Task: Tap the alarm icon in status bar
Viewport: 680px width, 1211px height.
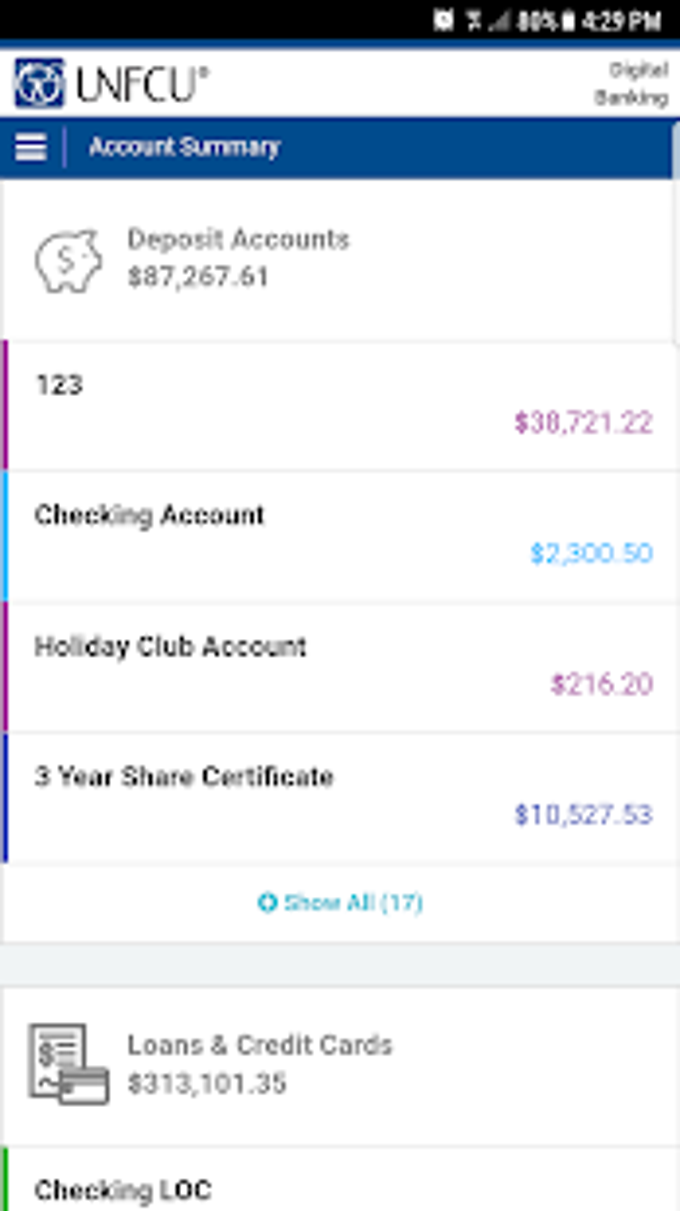Action: [x=444, y=21]
